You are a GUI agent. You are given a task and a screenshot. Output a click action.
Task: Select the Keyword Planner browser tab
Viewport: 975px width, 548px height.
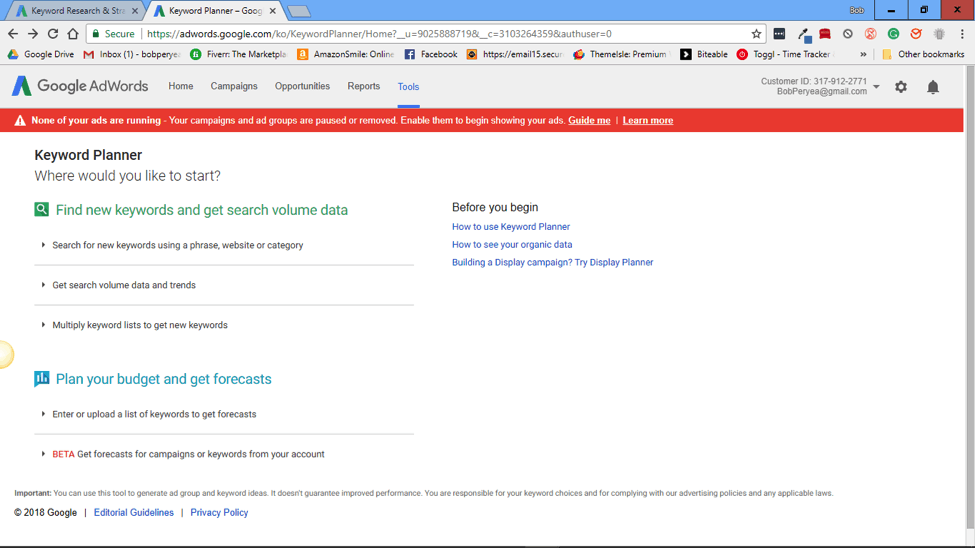coord(213,11)
